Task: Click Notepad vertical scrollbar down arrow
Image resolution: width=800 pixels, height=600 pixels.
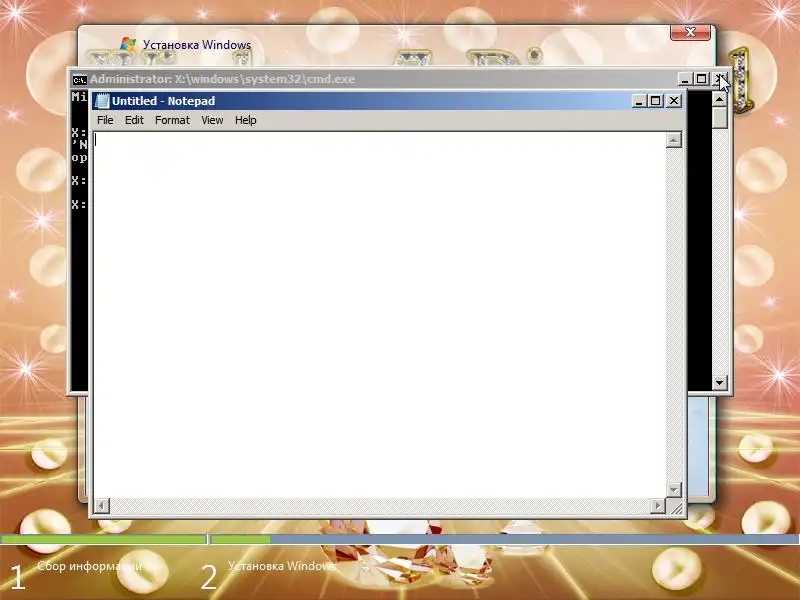Action: pyautogui.click(x=674, y=490)
